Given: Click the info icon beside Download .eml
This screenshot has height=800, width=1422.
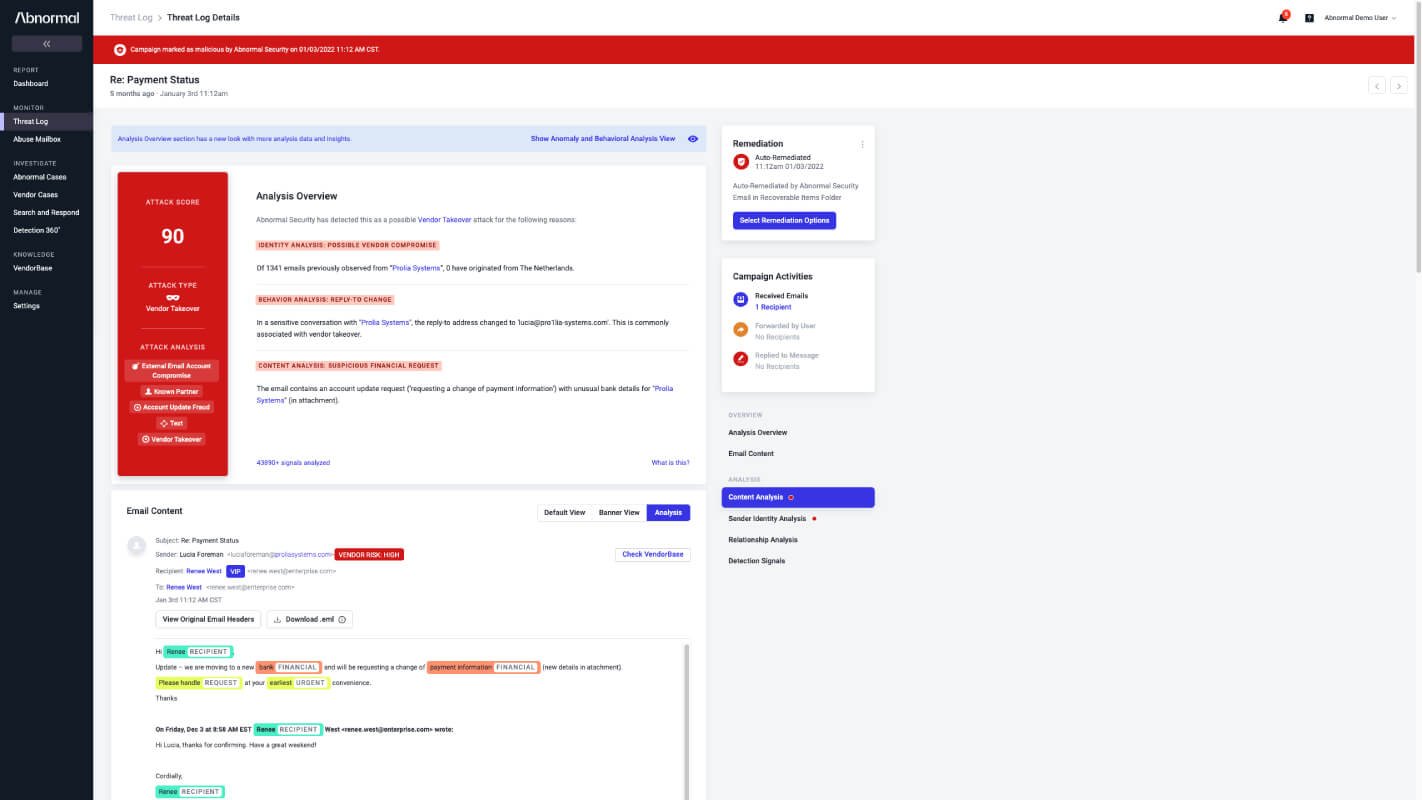Looking at the screenshot, I should pos(342,620).
